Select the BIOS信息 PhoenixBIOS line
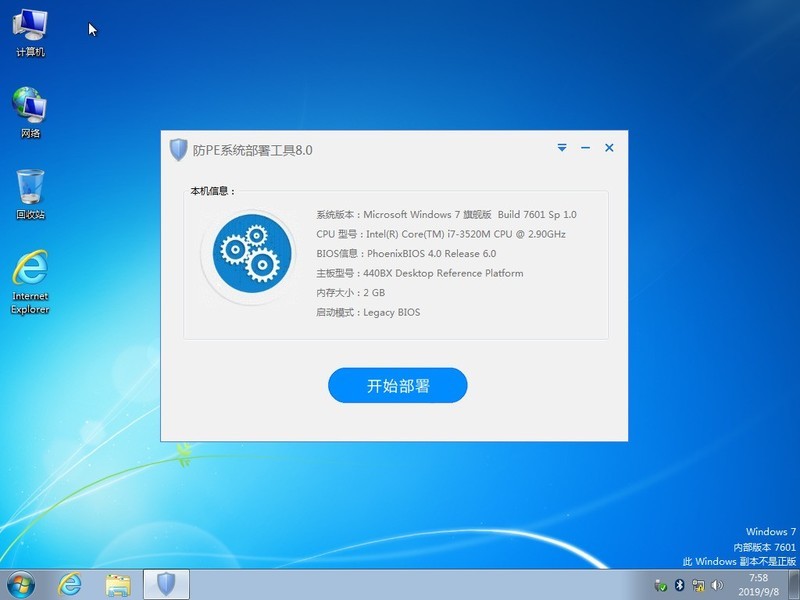The width and height of the screenshot is (800, 600). point(406,254)
